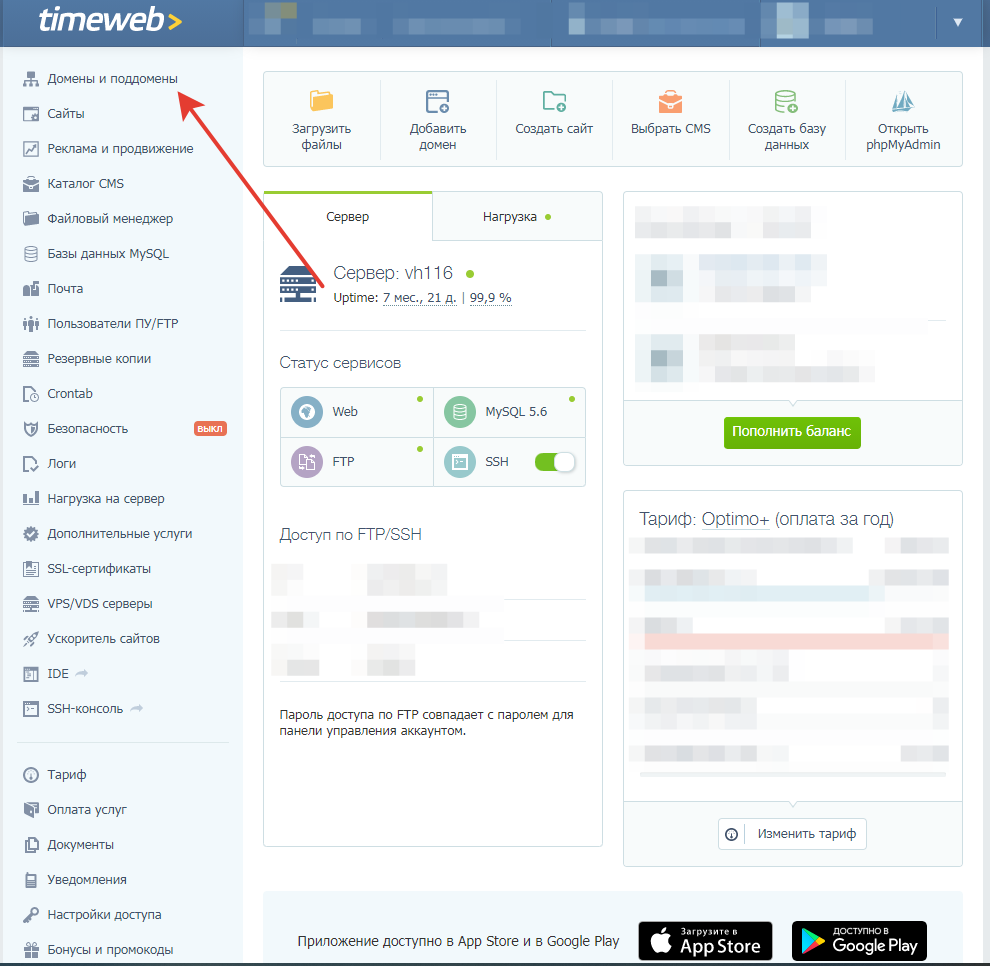Click the Пополнить баланс button
The image size is (990, 966).
792,432
